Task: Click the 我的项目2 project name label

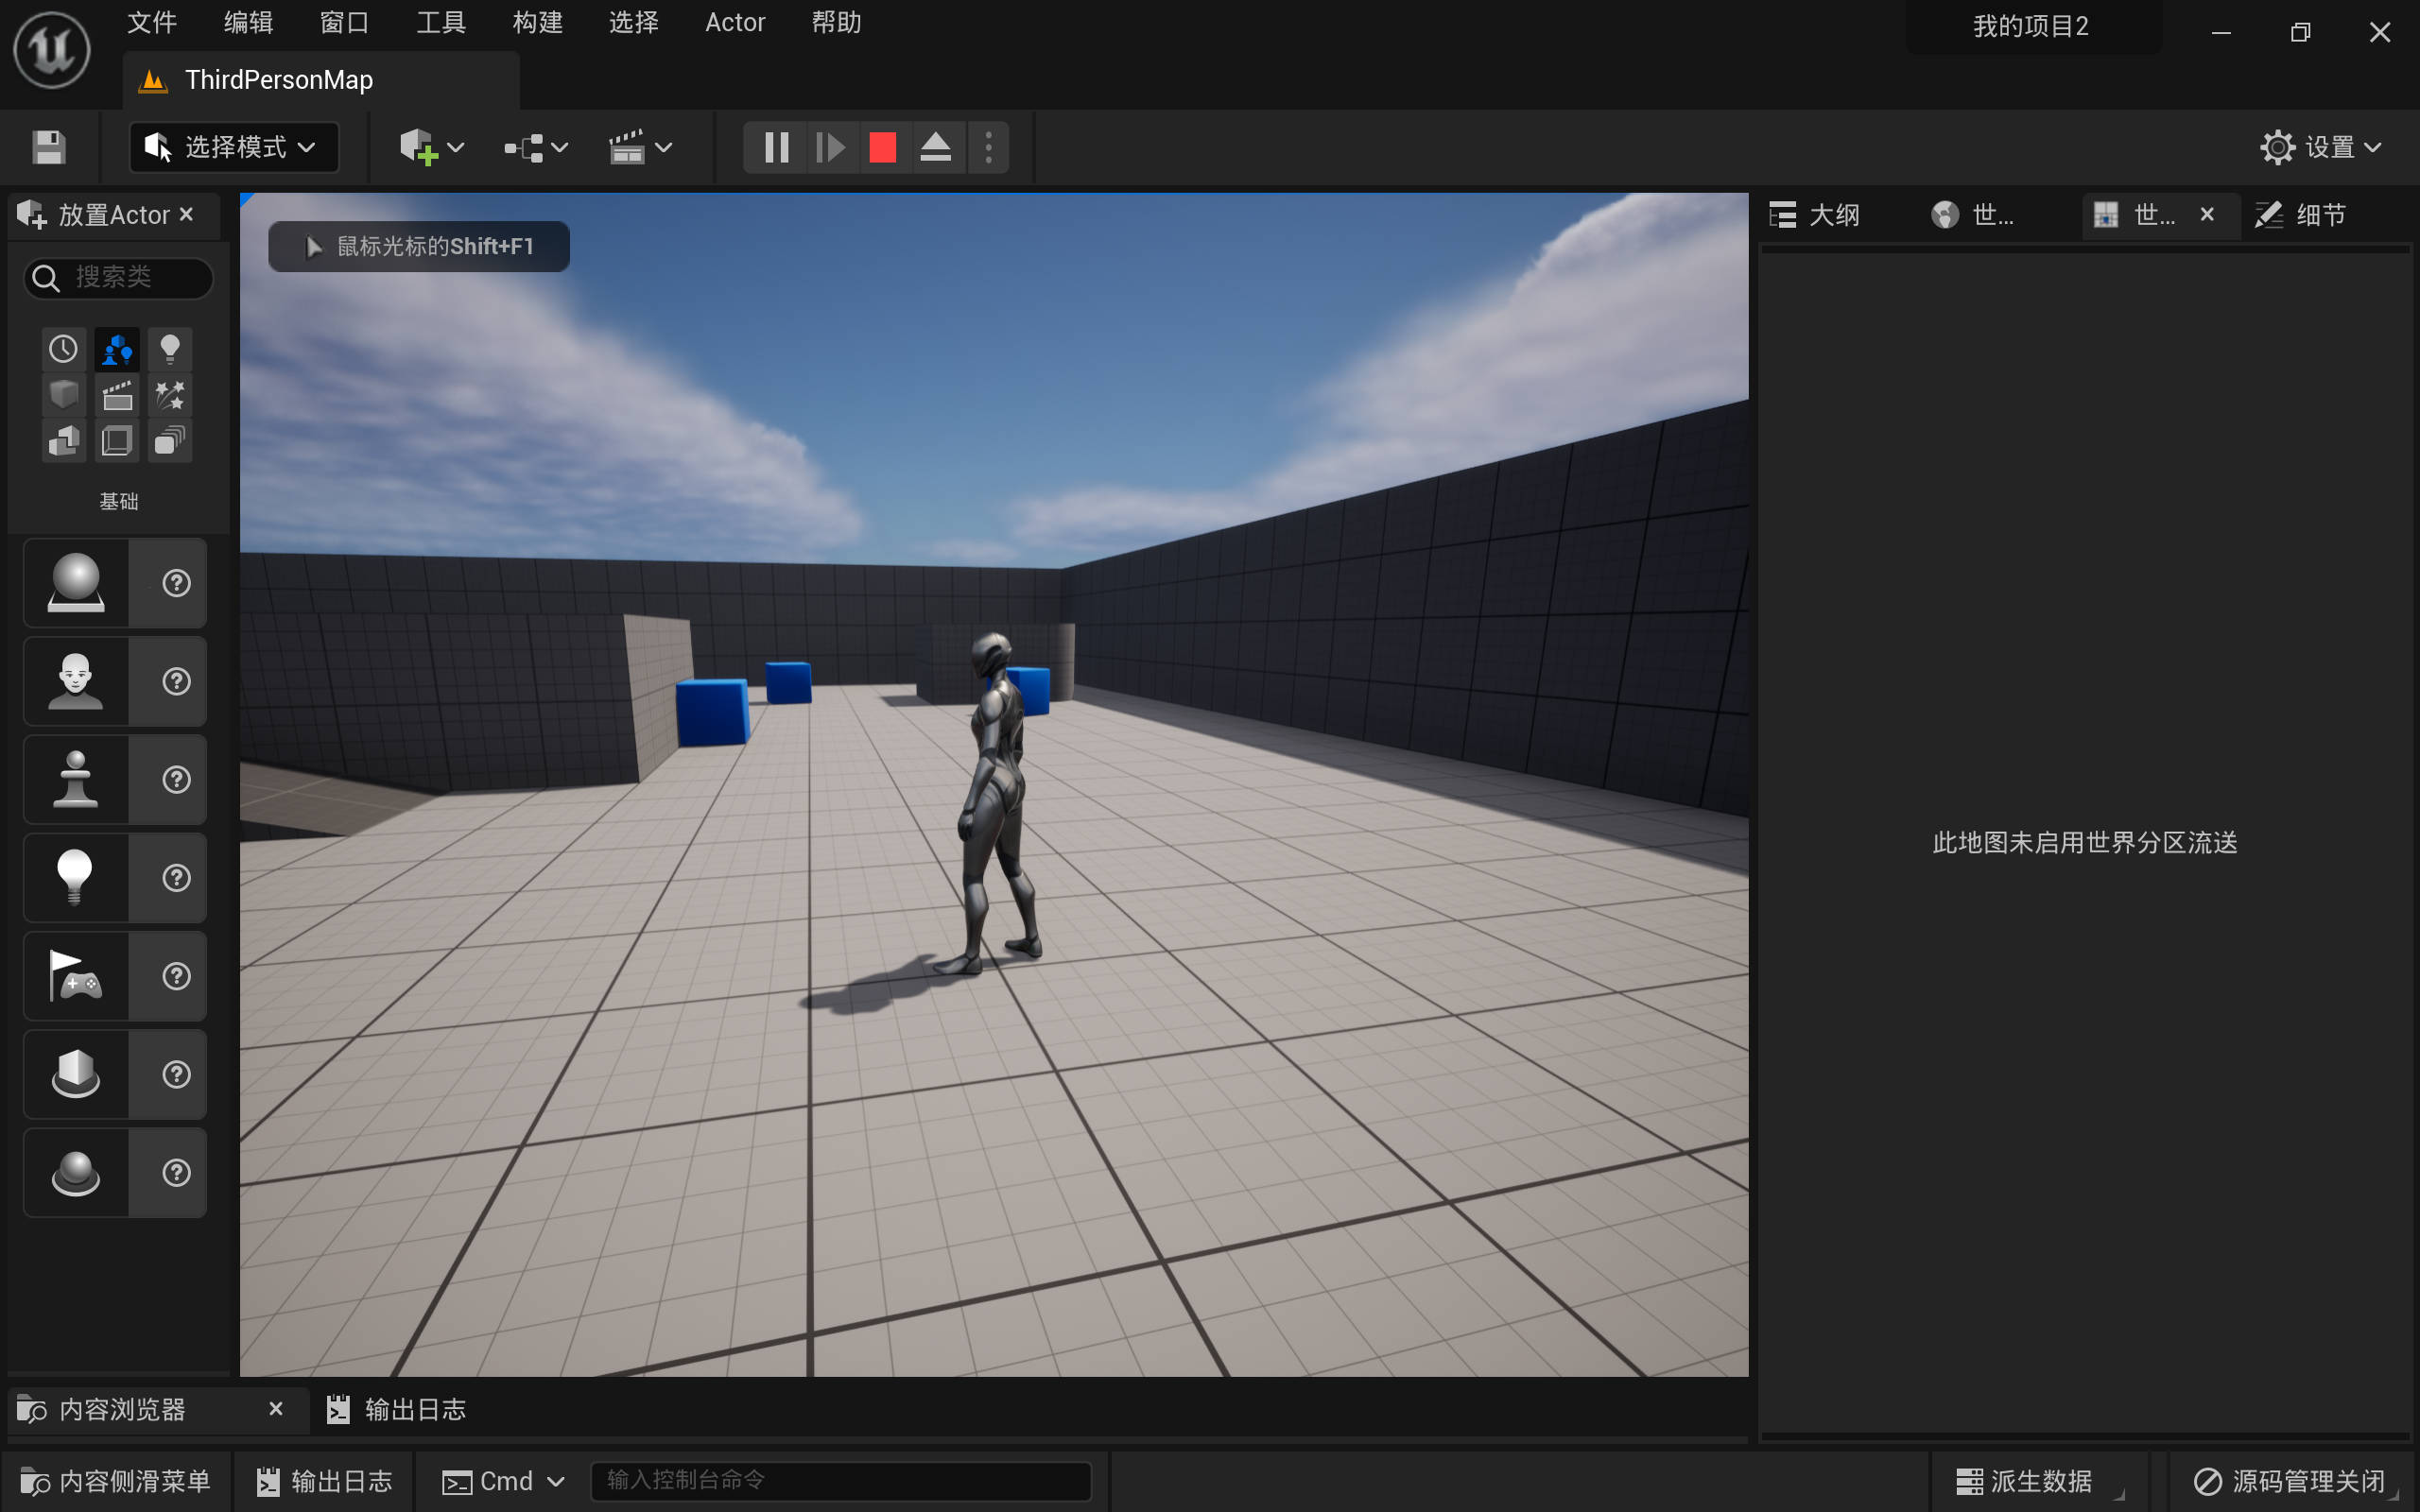Action: (x=2031, y=26)
